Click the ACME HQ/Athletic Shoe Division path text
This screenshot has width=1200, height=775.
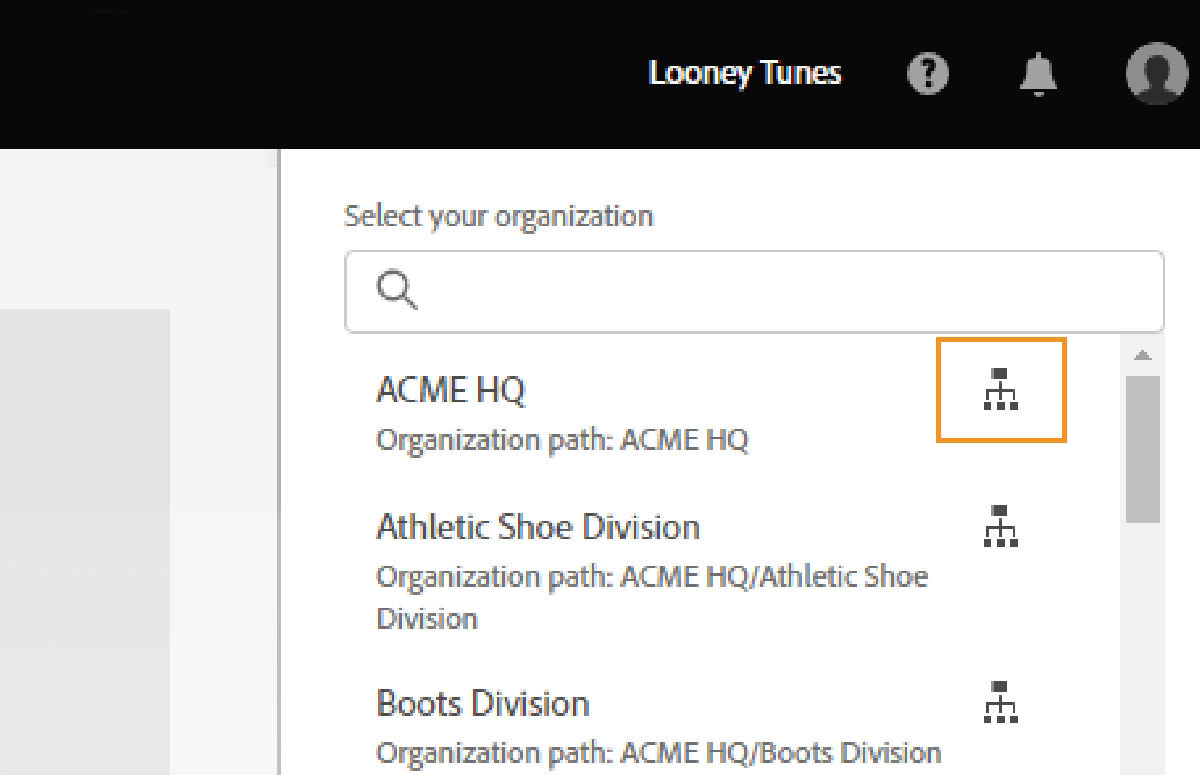tap(652, 597)
